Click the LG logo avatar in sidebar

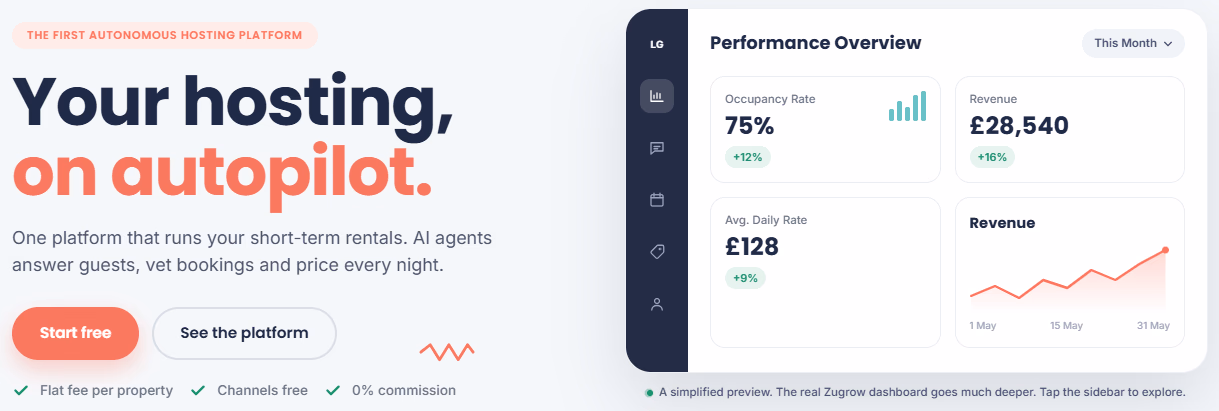pos(657,44)
